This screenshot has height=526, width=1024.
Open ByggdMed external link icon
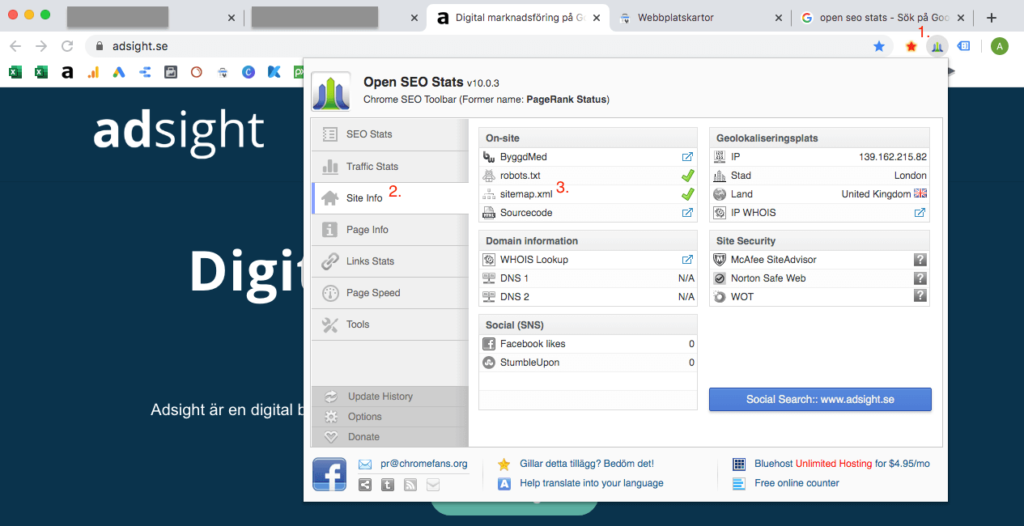(687, 157)
